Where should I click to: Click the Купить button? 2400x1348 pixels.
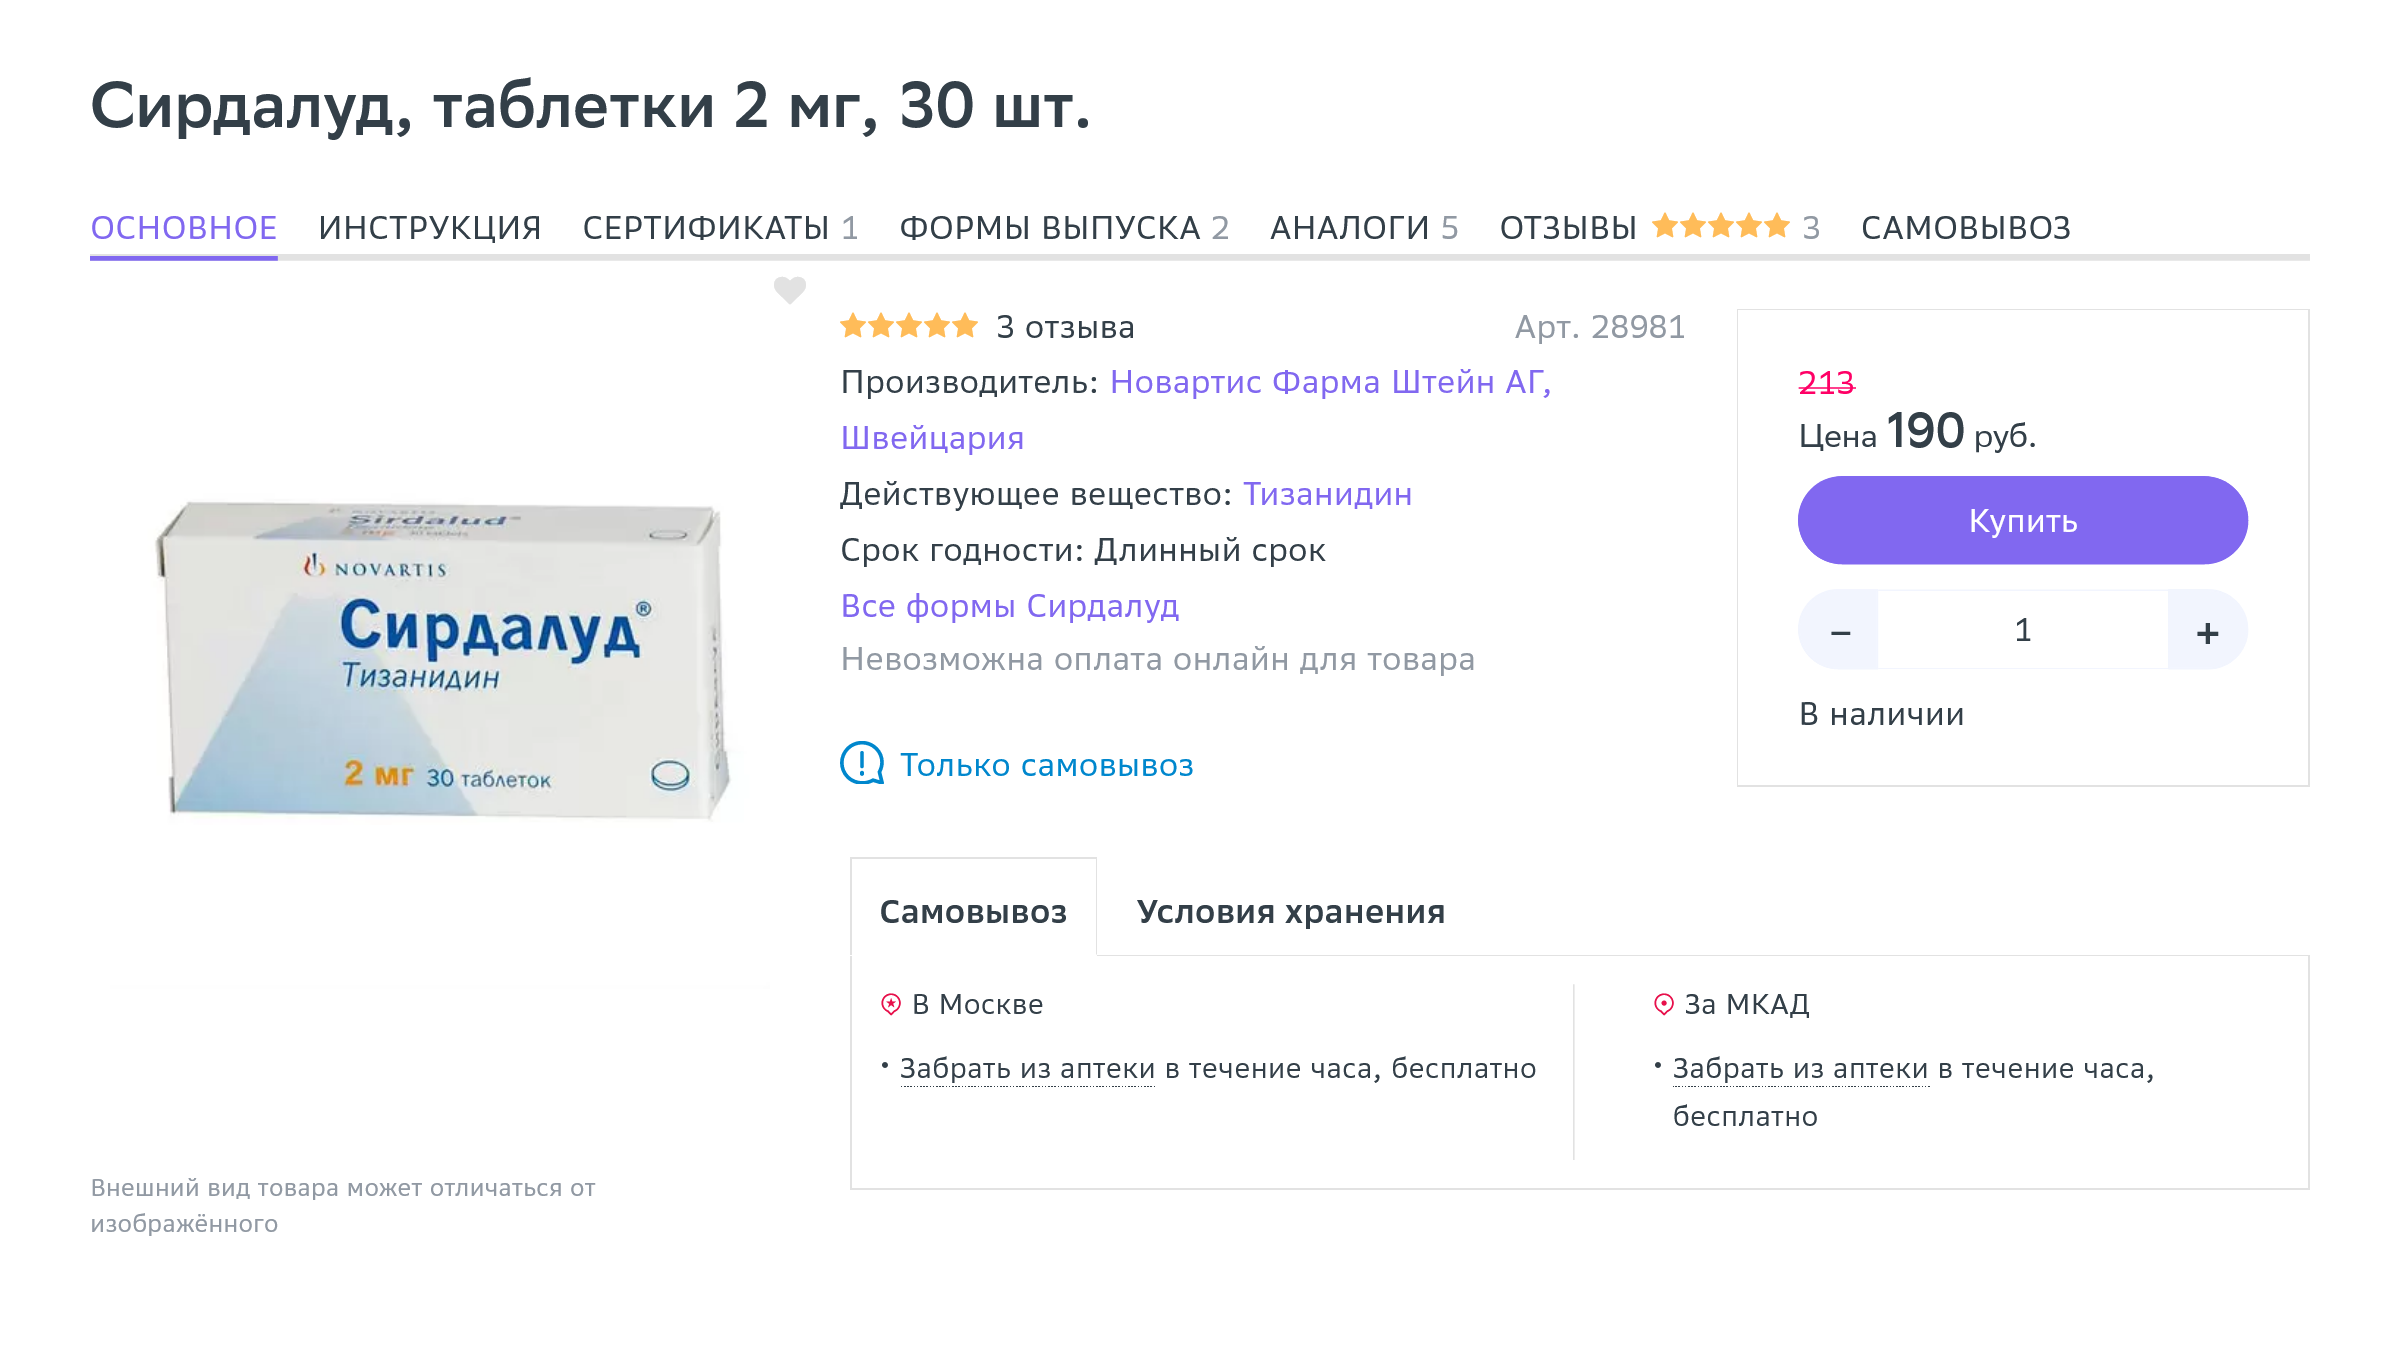pyautogui.click(x=2023, y=520)
